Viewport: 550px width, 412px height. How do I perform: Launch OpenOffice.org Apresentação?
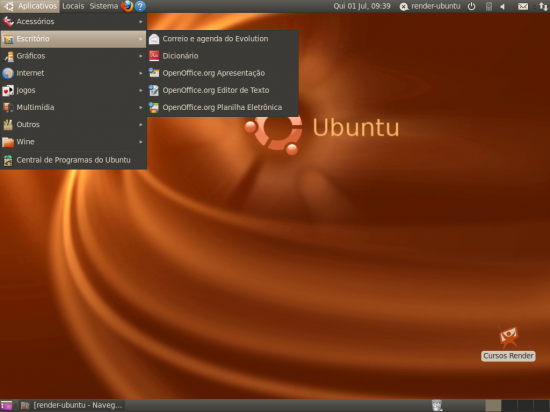coord(223,73)
